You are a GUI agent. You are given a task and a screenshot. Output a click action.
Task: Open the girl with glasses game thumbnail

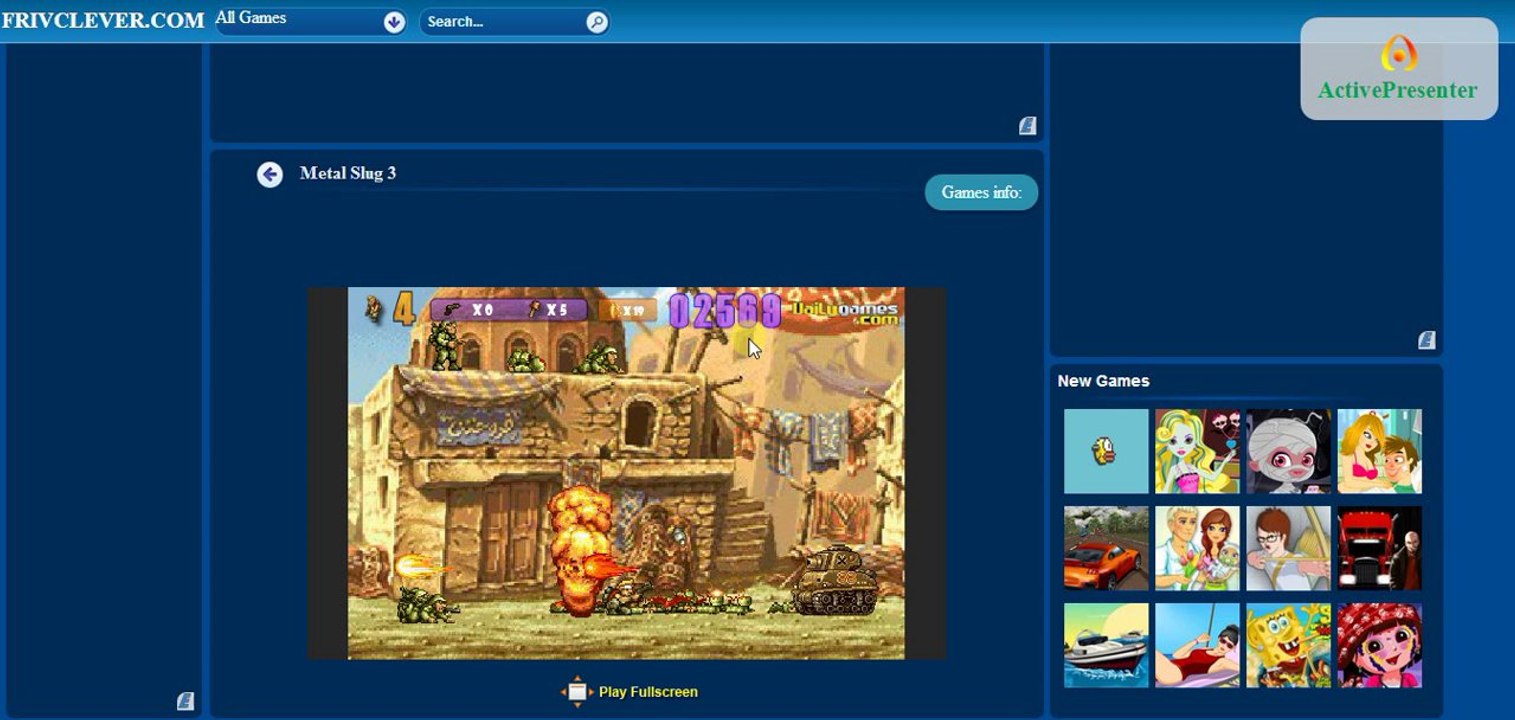[x=1288, y=548]
